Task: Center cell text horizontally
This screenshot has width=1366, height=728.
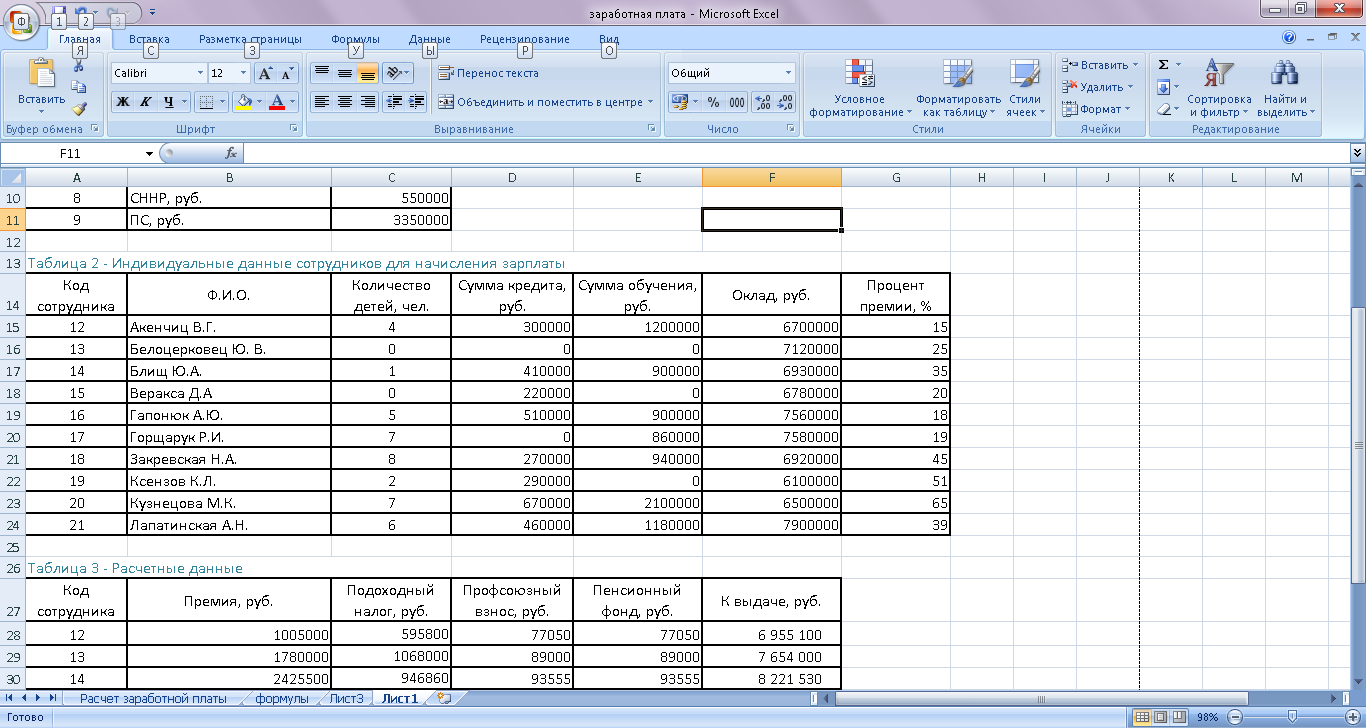Action: coord(344,102)
